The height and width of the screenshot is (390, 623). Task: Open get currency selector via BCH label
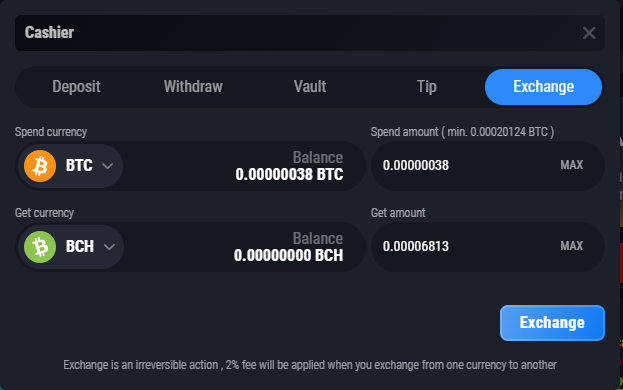tap(80, 246)
